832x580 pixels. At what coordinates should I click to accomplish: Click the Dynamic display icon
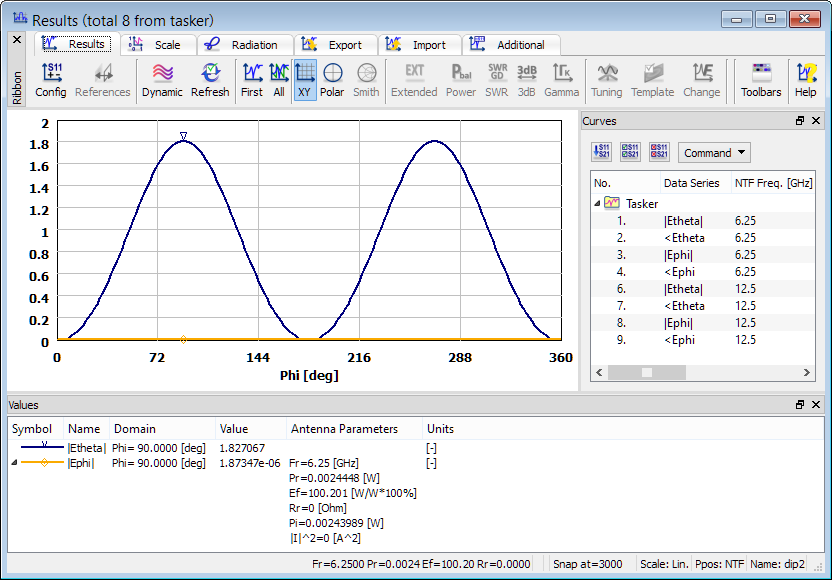pos(162,80)
